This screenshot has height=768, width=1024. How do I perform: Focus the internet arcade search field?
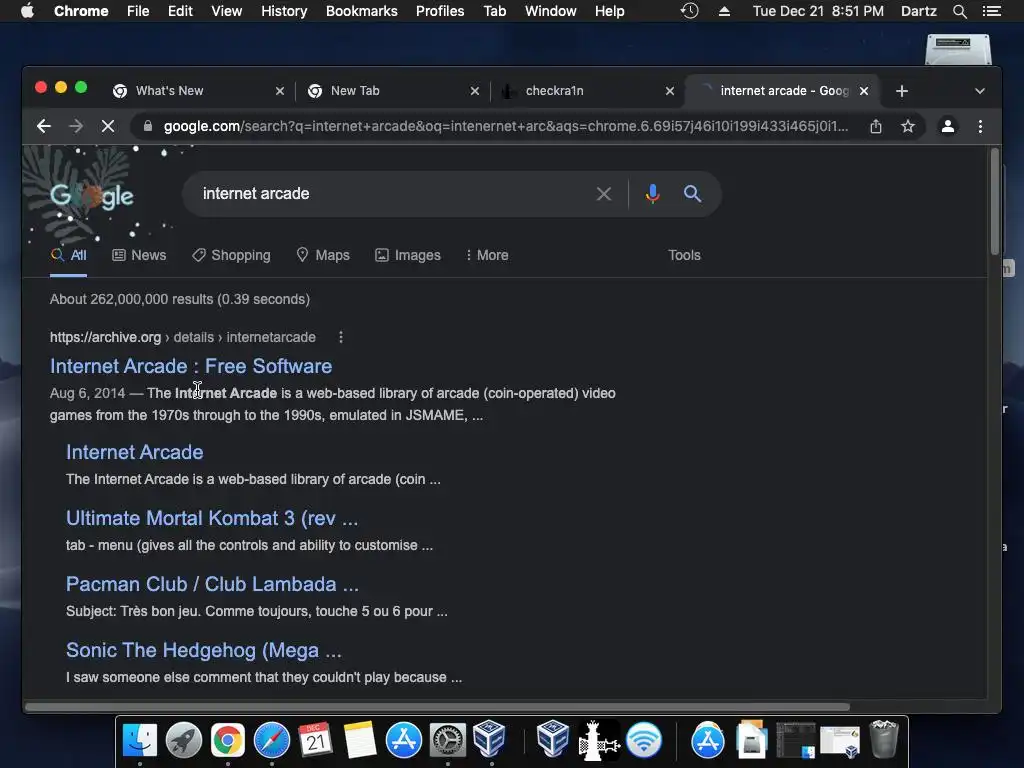point(392,194)
